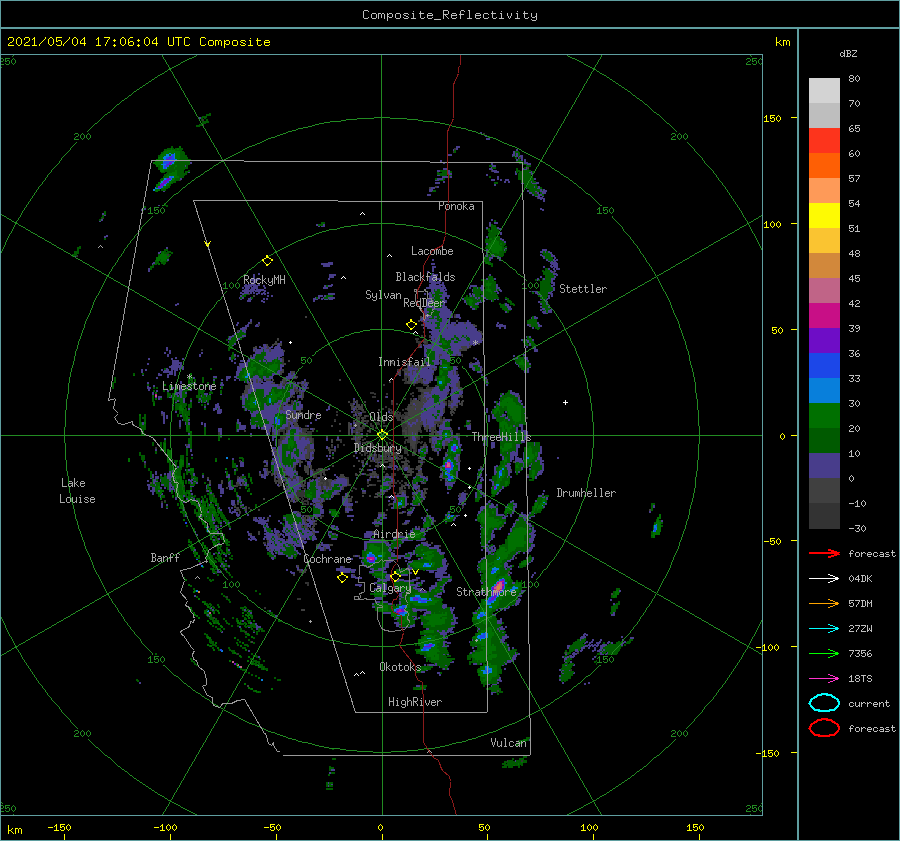Click the intense storm cell near Strathmore

tap(496, 587)
